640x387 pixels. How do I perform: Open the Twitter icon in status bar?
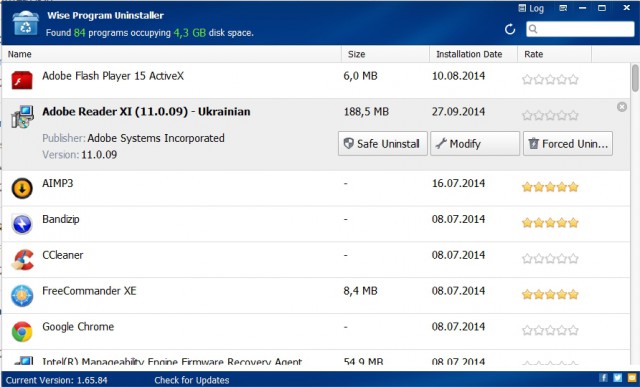click(x=617, y=378)
